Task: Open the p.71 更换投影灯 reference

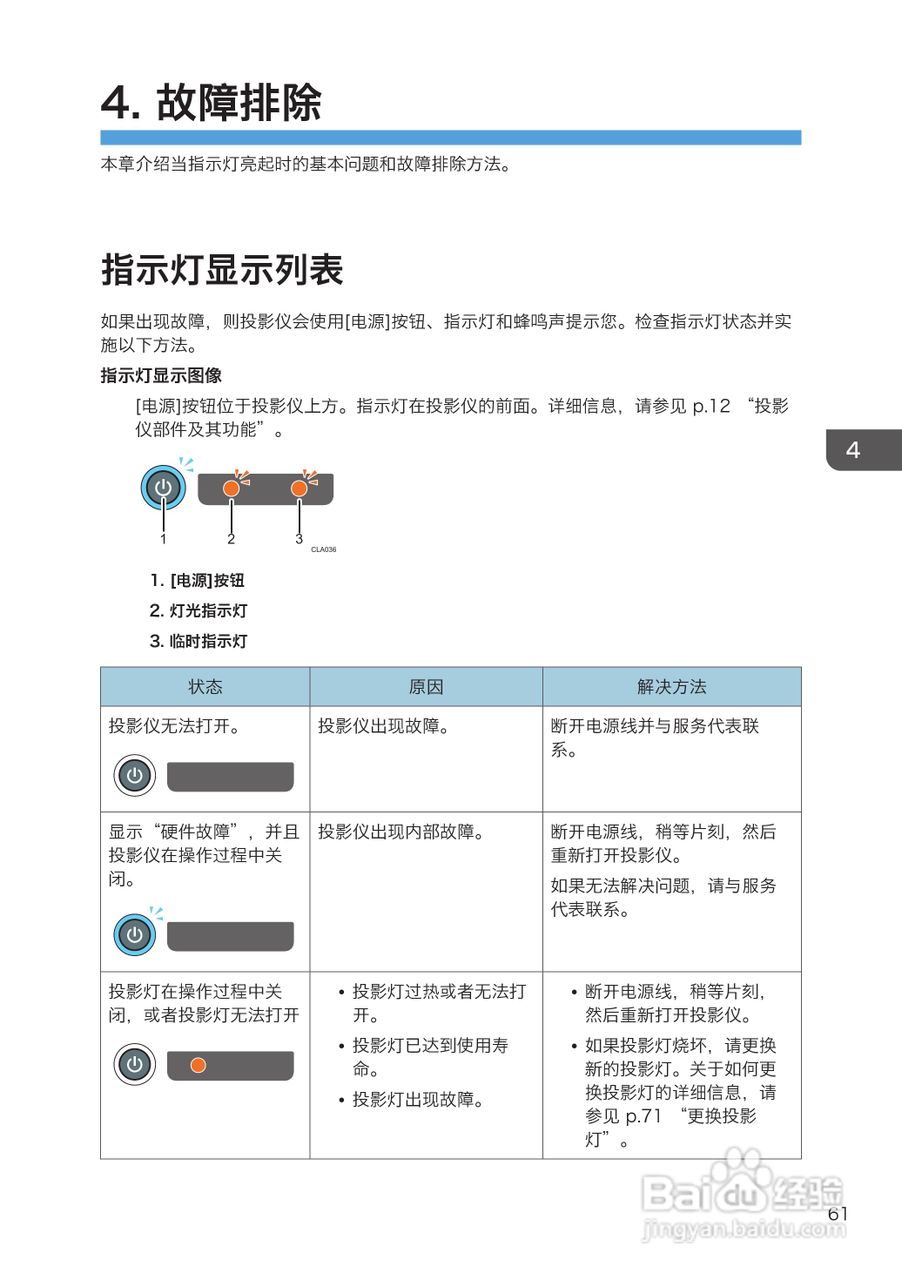Action: coord(670,1128)
